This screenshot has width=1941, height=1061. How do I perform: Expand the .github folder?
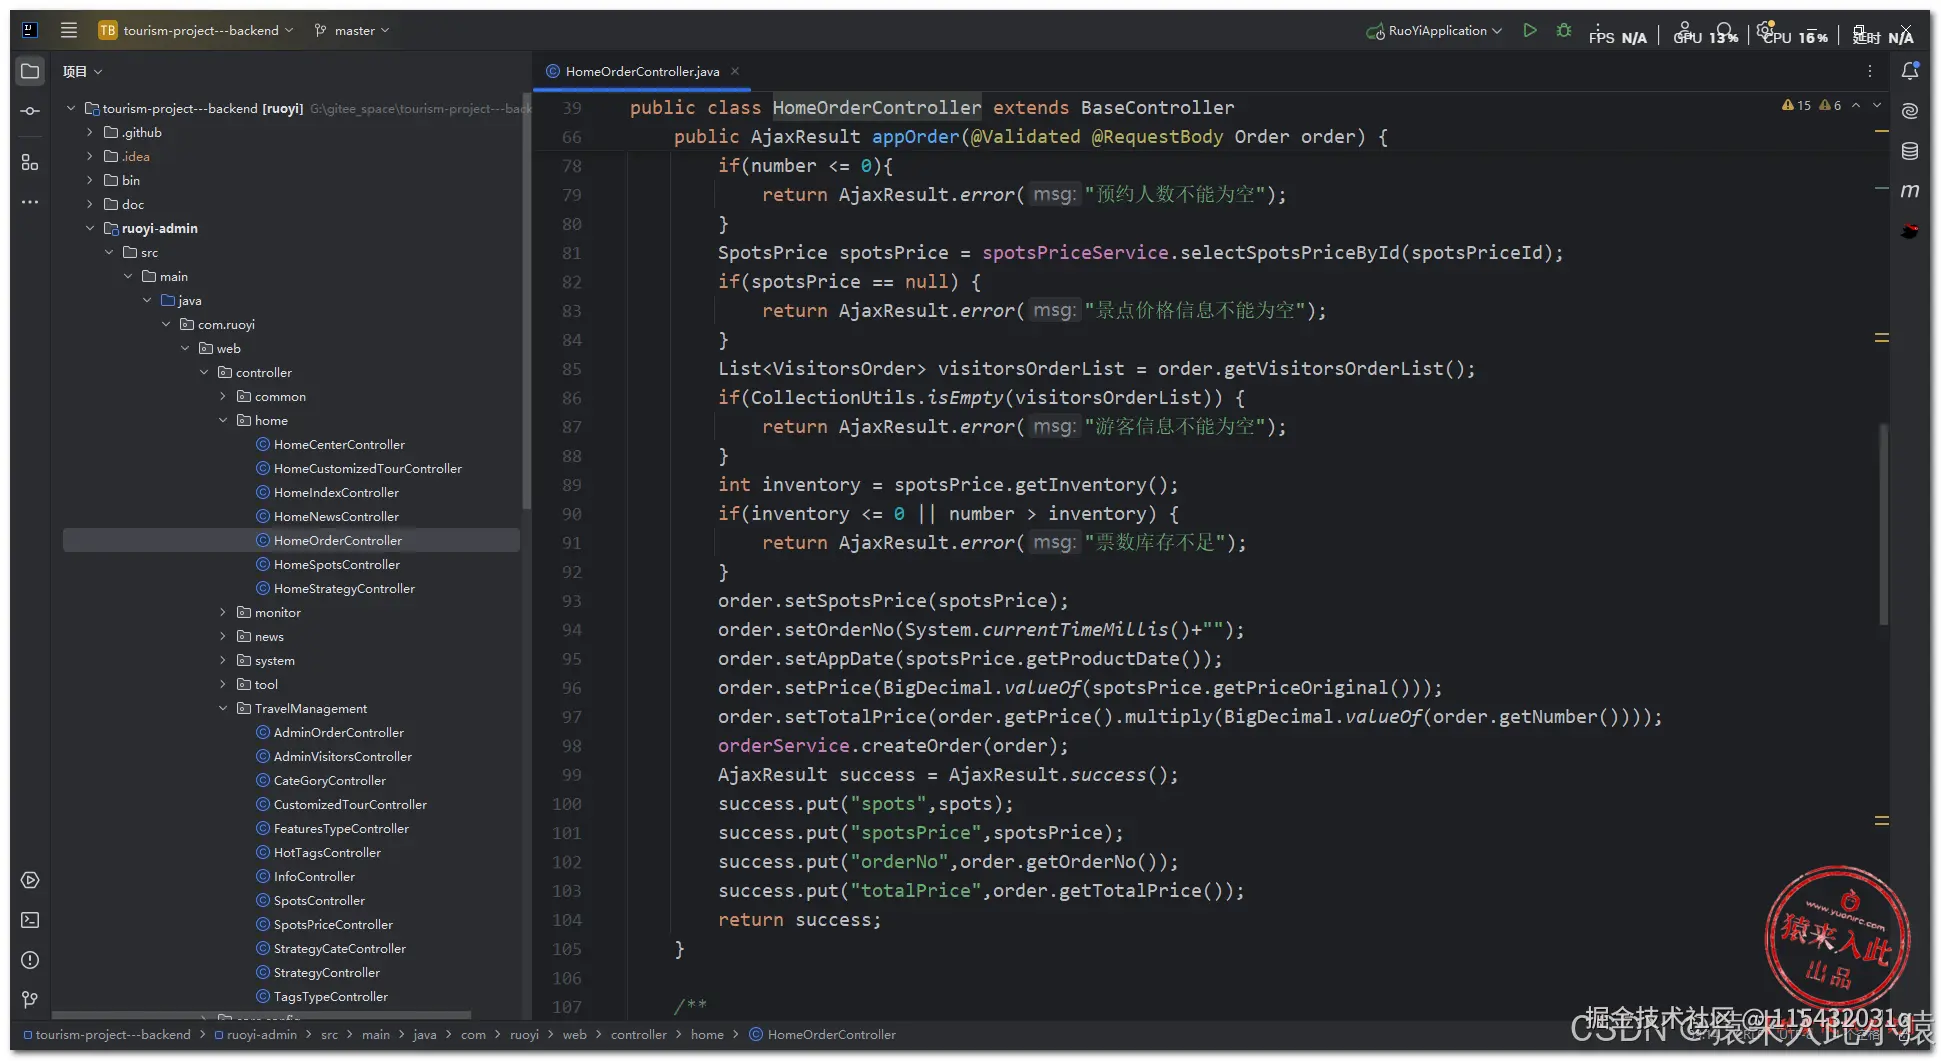coord(89,132)
